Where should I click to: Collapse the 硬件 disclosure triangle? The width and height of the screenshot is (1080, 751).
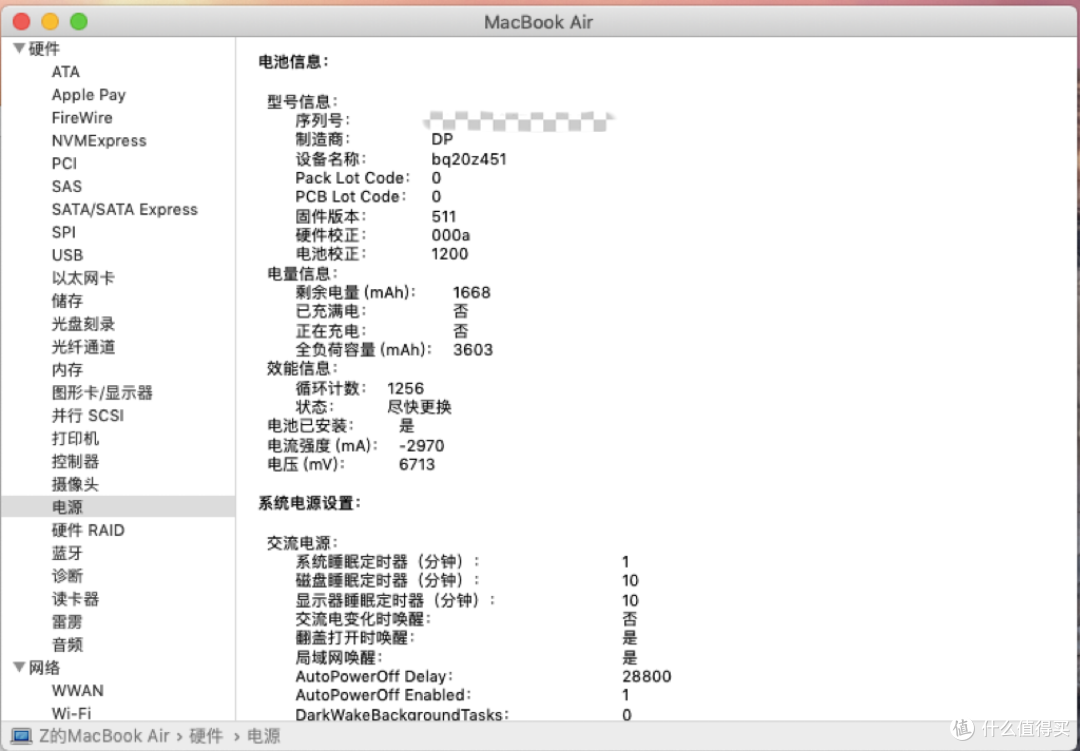[19, 49]
